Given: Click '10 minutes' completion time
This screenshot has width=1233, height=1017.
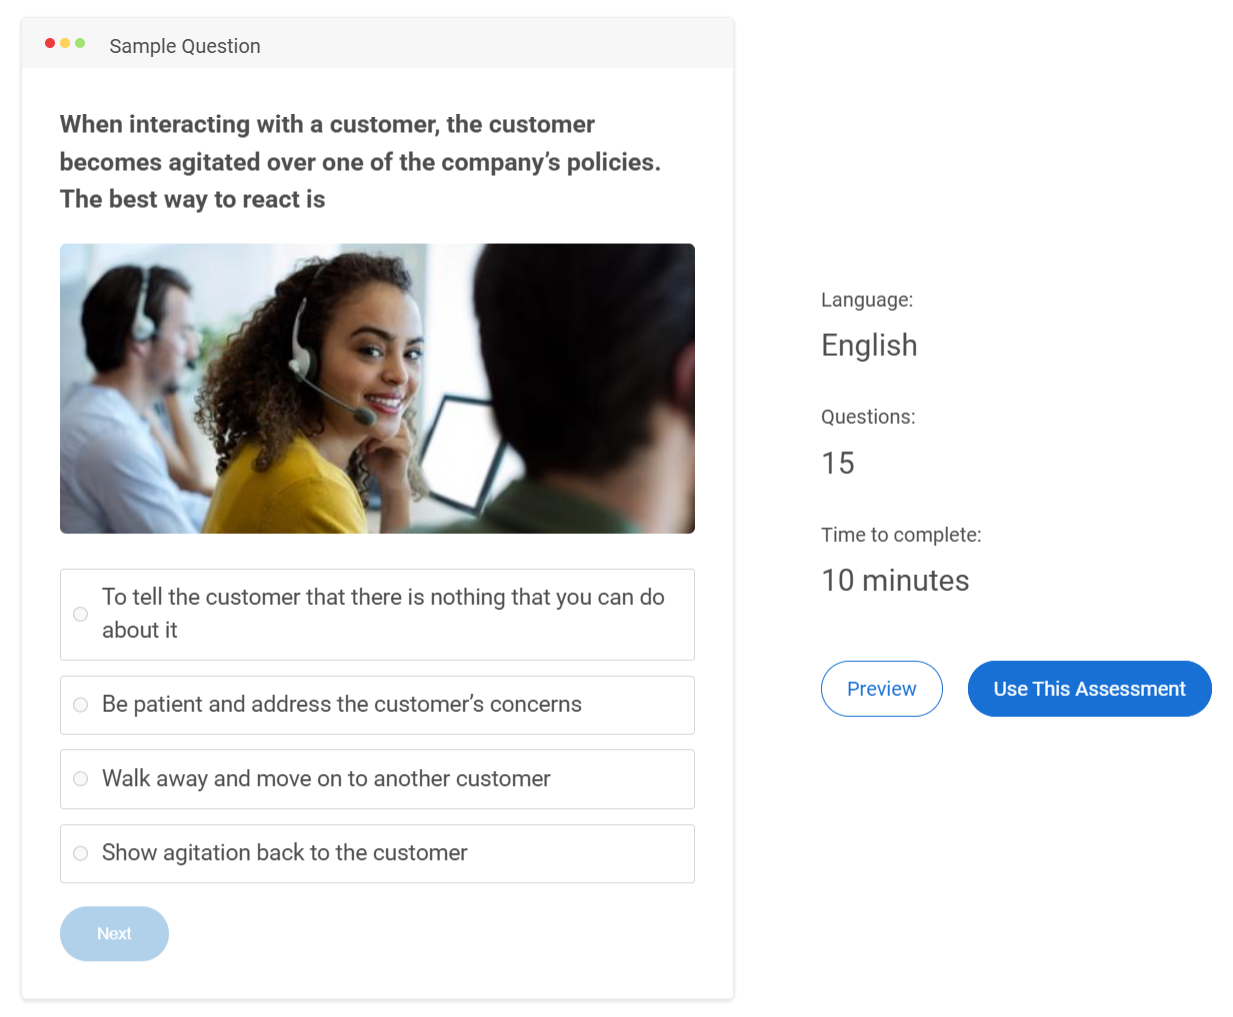Looking at the screenshot, I should pyautogui.click(x=894, y=580).
